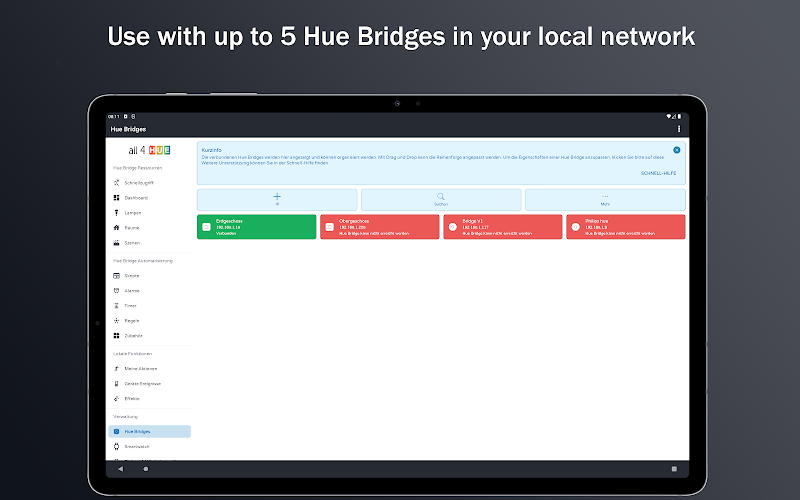Open the SCHNELL-HILFE link
800x500 pixels.
point(658,173)
